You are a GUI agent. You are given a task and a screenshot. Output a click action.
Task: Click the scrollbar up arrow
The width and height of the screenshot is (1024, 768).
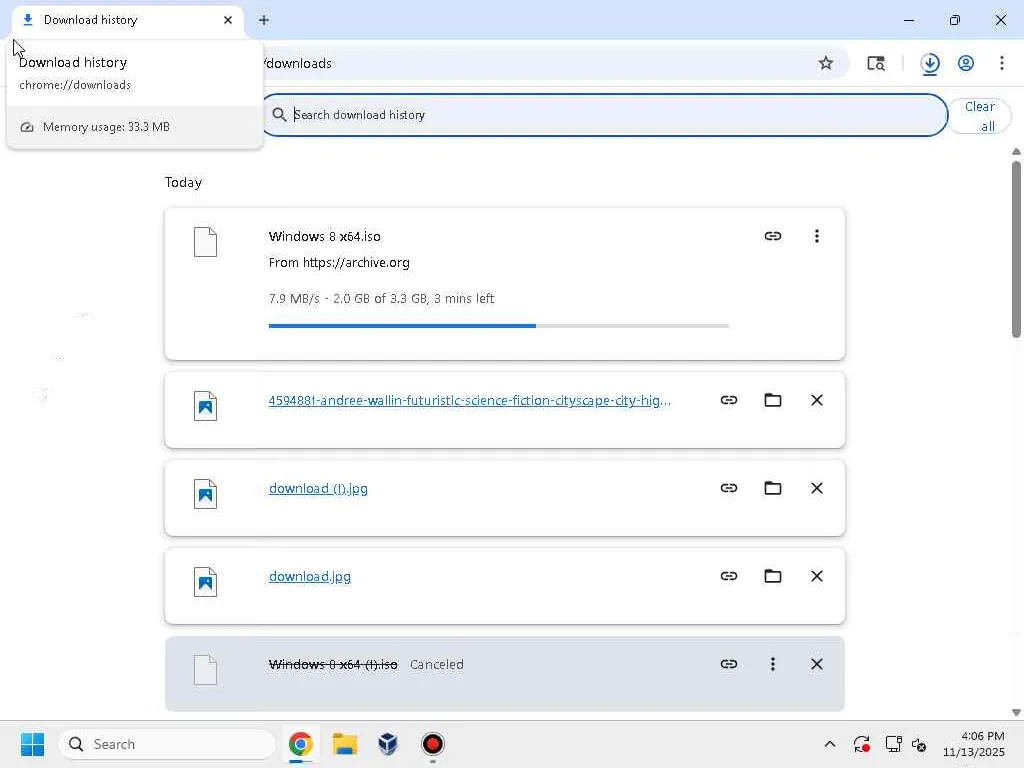point(1016,152)
